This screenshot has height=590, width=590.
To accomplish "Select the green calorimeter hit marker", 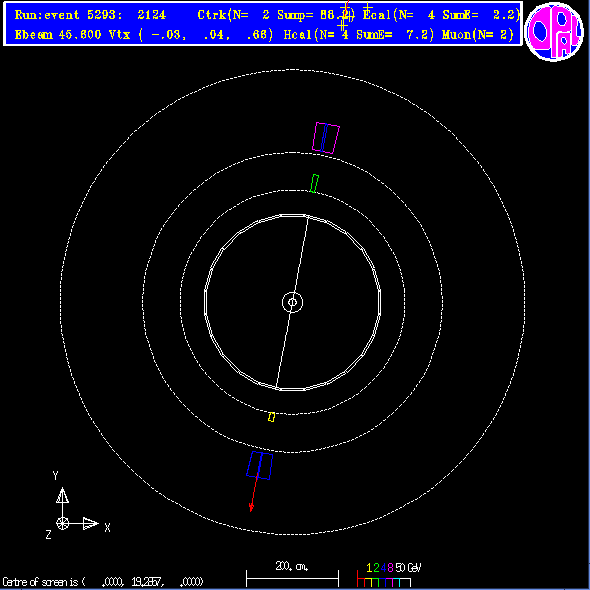I will 314,184.
